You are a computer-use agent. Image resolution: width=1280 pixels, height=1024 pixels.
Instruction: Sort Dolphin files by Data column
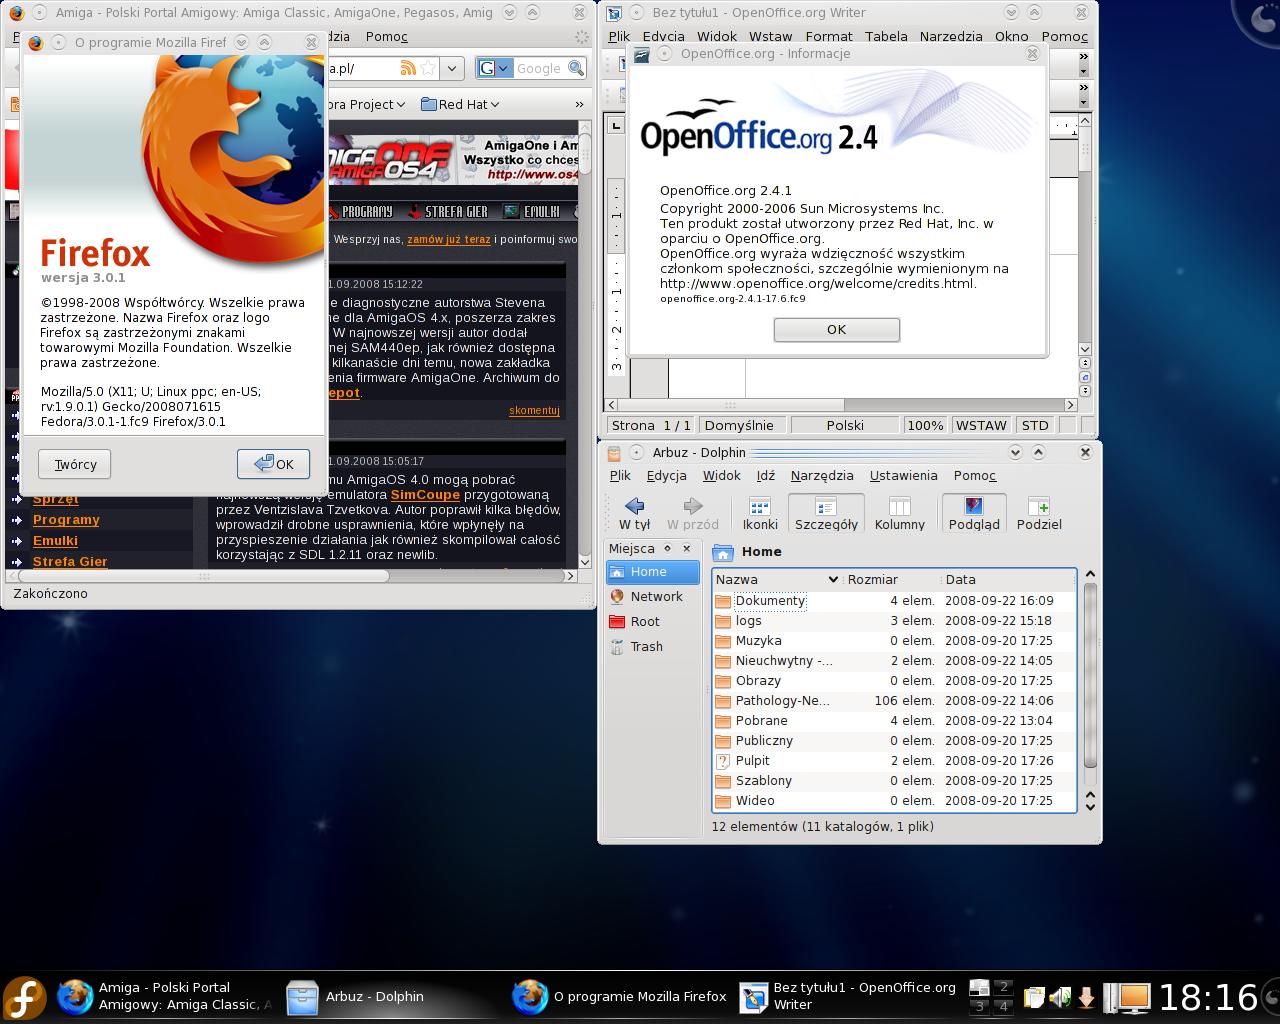click(x=1008, y=579)
